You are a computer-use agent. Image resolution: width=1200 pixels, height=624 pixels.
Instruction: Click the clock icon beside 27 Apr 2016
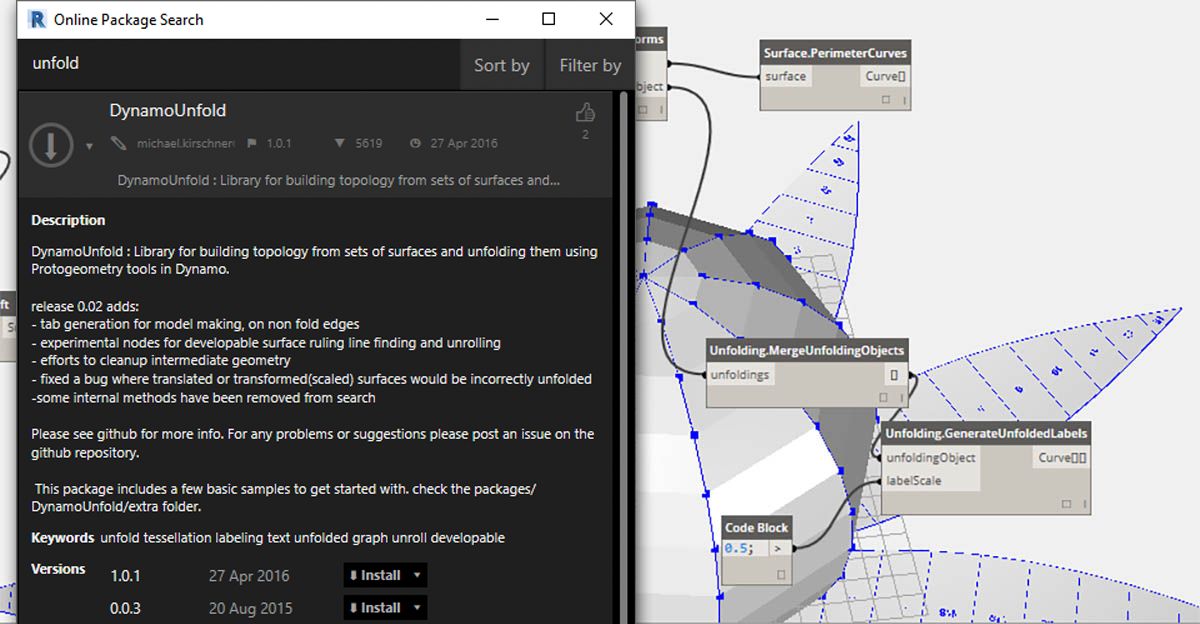(x=414, y=144)
